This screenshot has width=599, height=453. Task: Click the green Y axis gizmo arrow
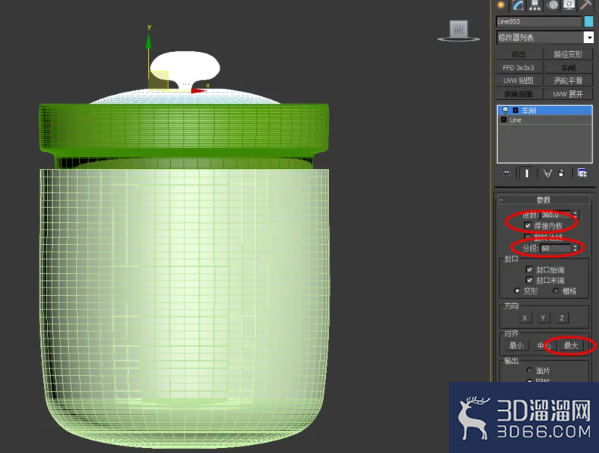click(149, 41)
